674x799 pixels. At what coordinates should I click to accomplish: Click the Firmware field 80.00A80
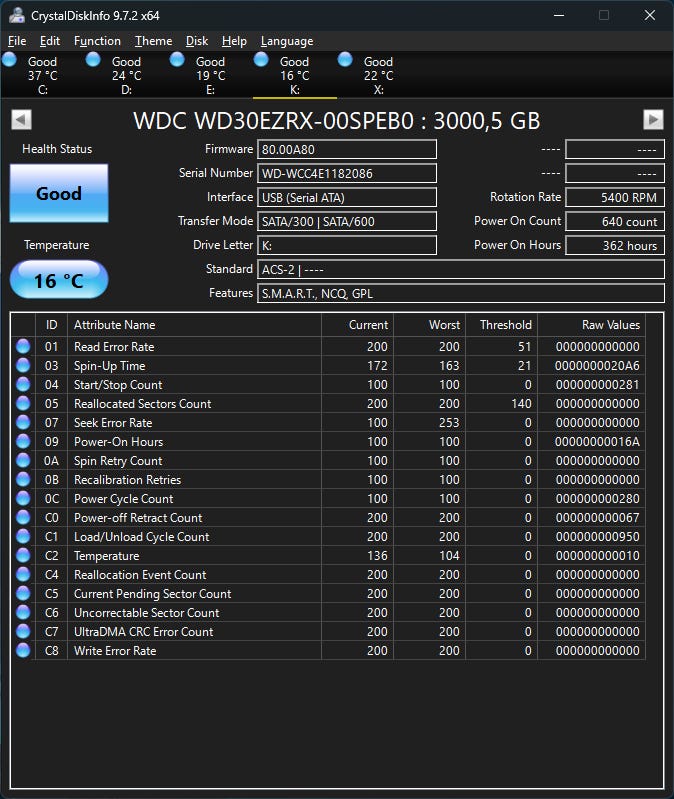347,149
